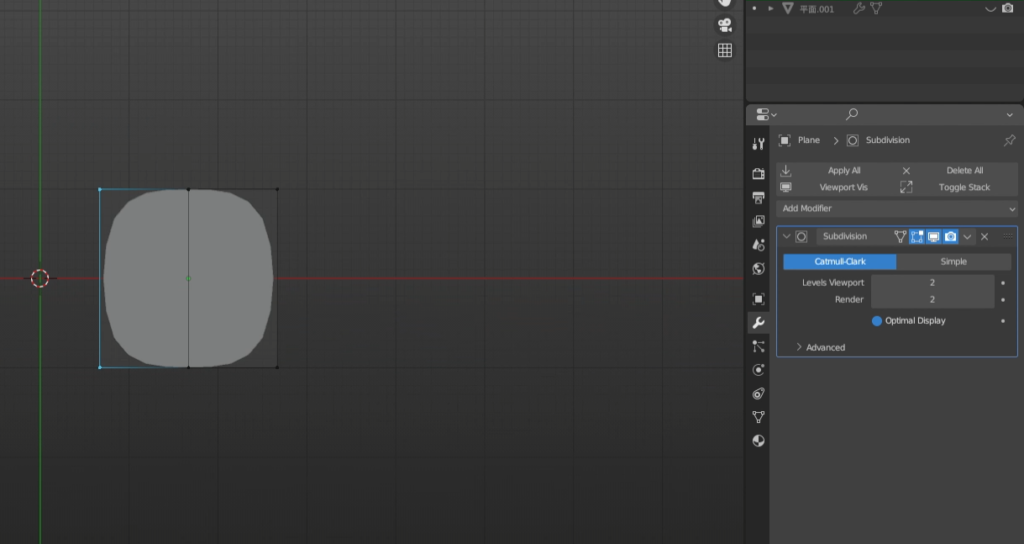Open the Add Modifier dropdown
Screen dimensions: 1024x544
tap(897, 208)
